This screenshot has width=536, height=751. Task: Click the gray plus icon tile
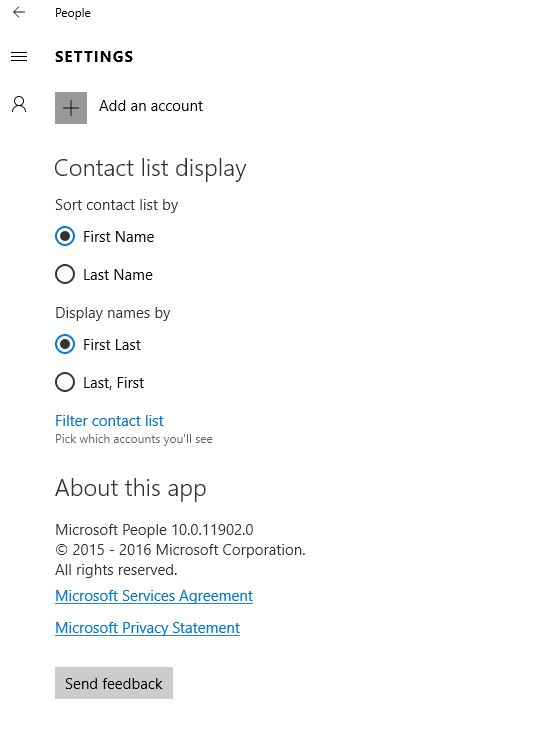[71, 108]
